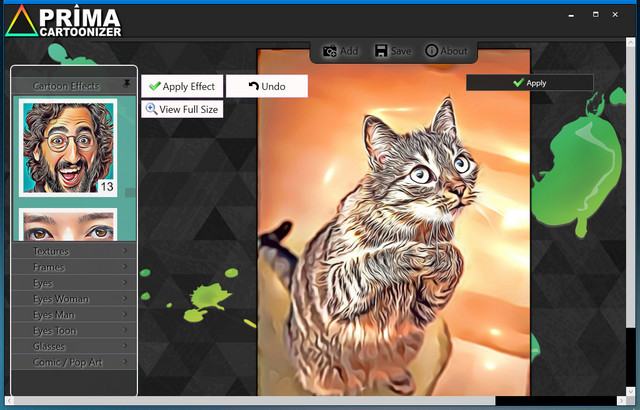The image size is (640, 410).
Task: Select the Comic / Pop Art category
Action: 74,362
